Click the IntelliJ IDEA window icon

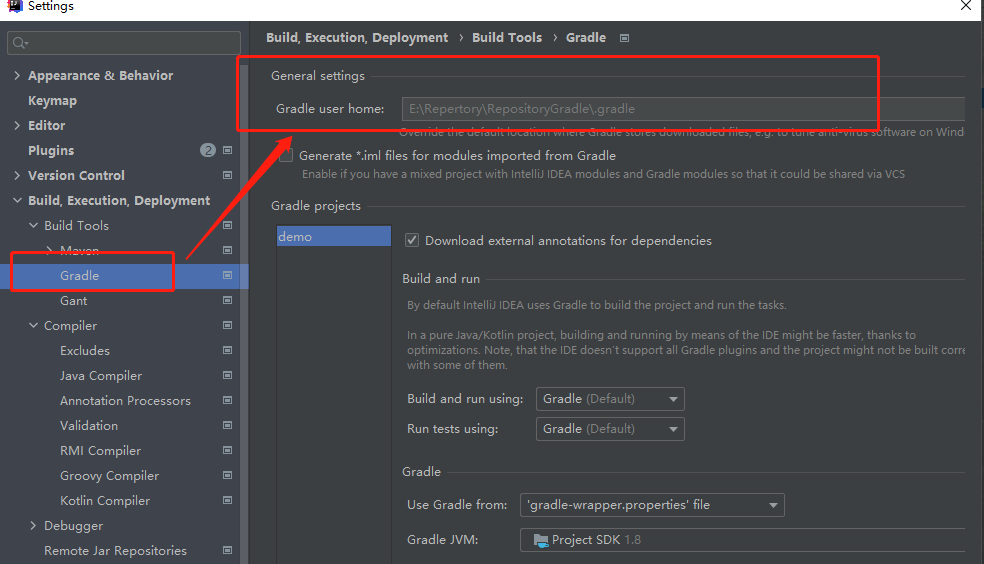14,6
